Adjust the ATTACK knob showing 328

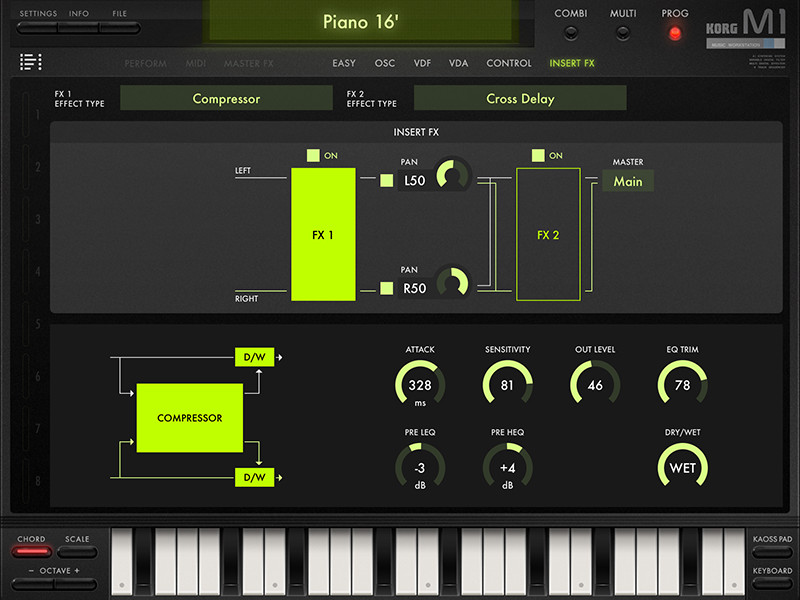[420, 385]
